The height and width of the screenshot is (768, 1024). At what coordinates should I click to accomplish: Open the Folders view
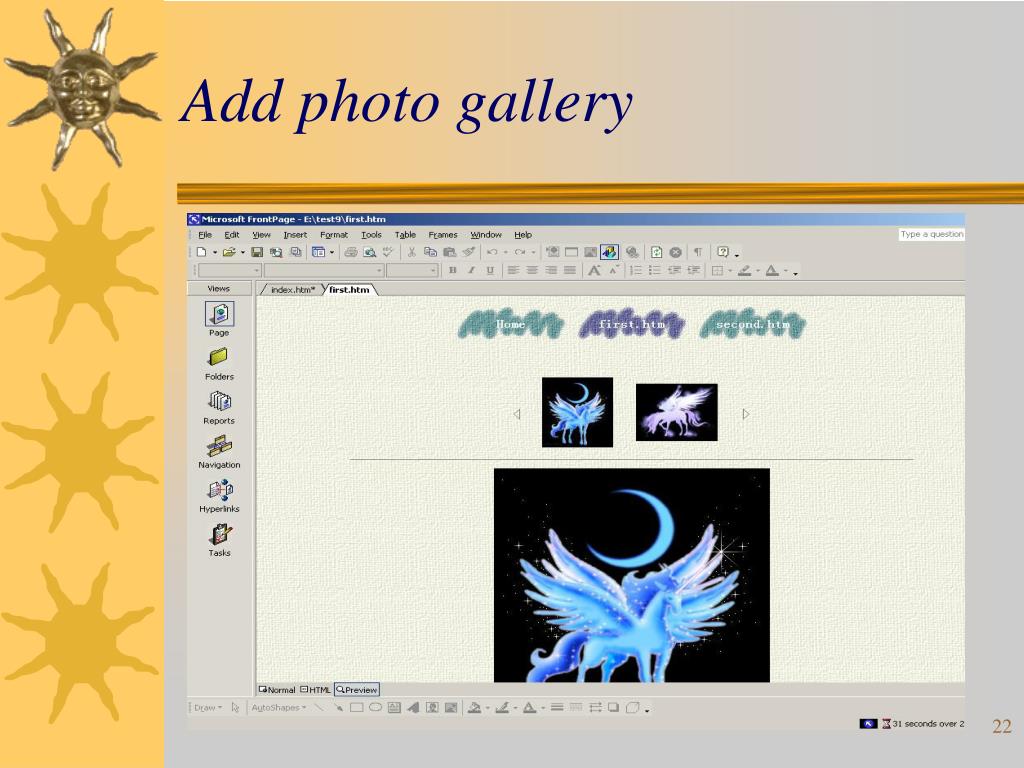219,364
